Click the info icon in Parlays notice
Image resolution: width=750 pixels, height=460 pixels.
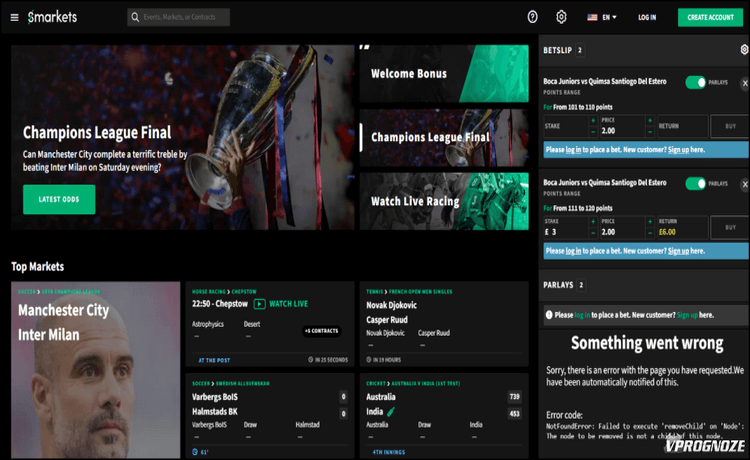point(549,315)
